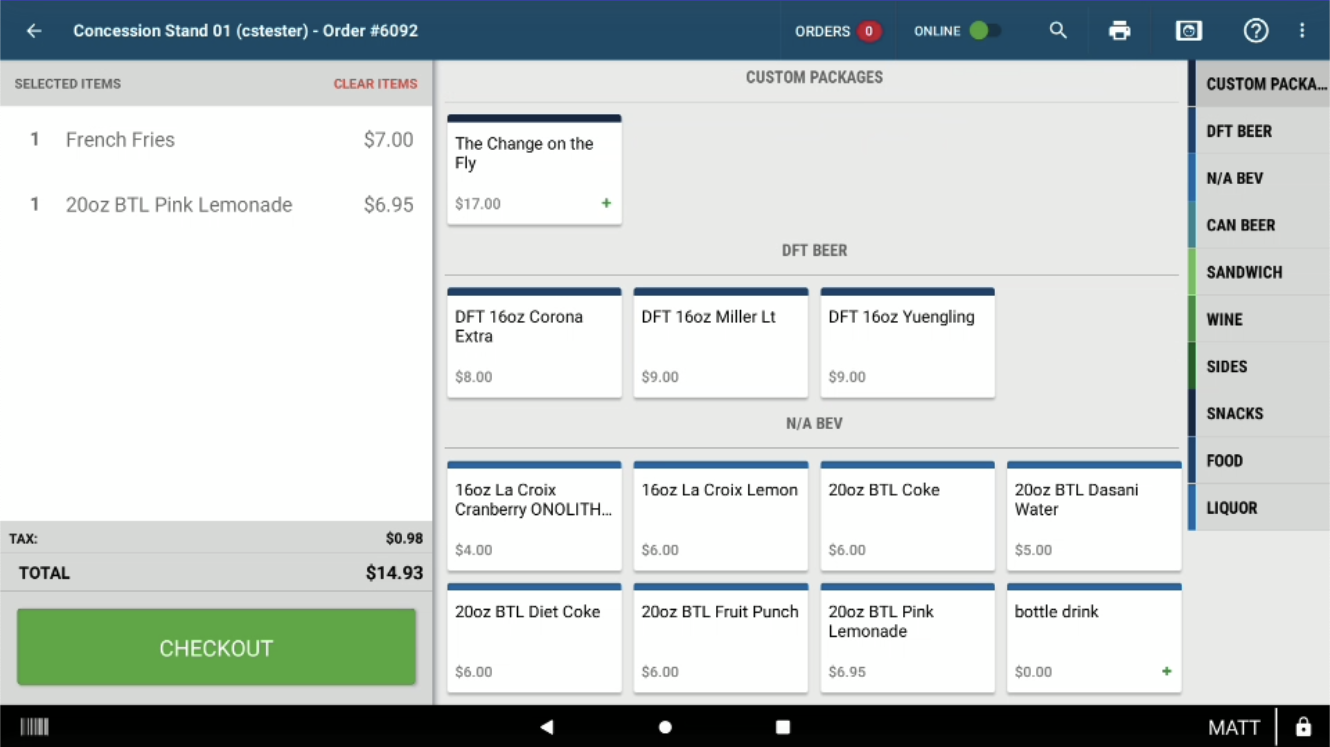Add 20oz BTL Dasani Water item
This screenshot has height=747, width=1330.
(1094, 516)
